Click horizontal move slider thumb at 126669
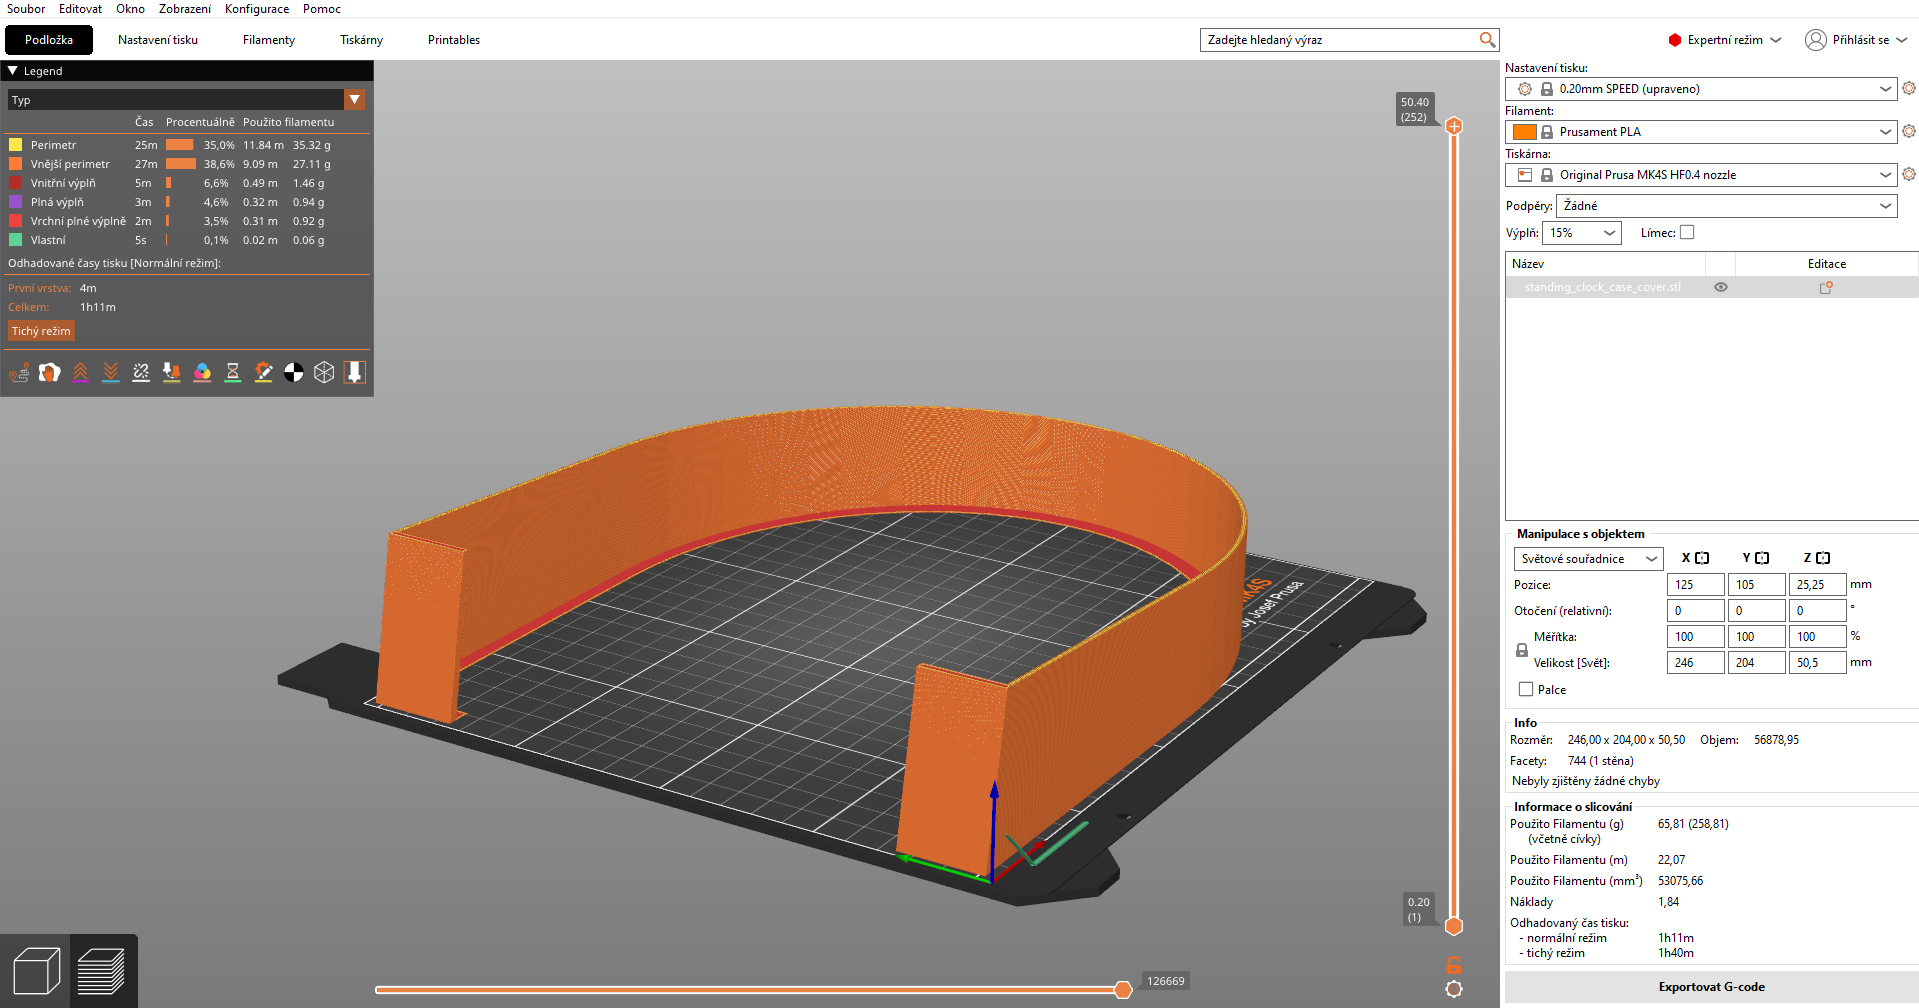This screenshot has width=1919, height=1008. click(x=1123, y=990)
